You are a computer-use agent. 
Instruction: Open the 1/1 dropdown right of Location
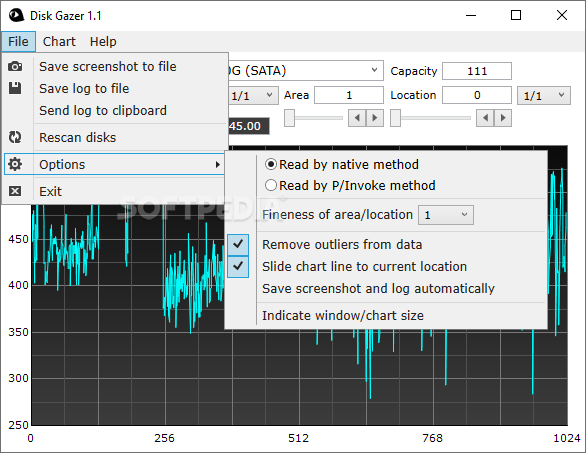coord(544,96)
